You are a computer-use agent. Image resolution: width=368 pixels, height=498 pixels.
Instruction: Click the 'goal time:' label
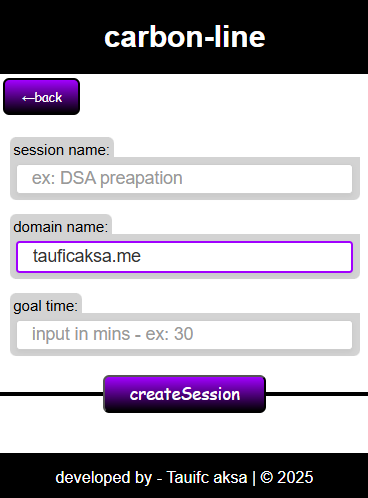point(46,306)
